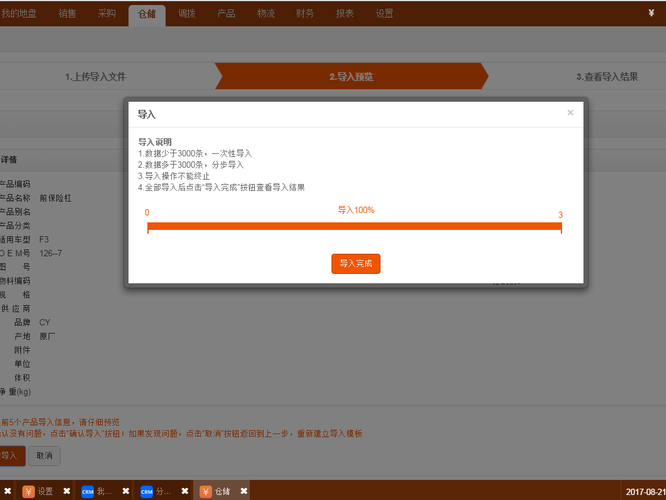Open the 财务 top menu
Screen dimensions: 666x500
coord(305,14)
